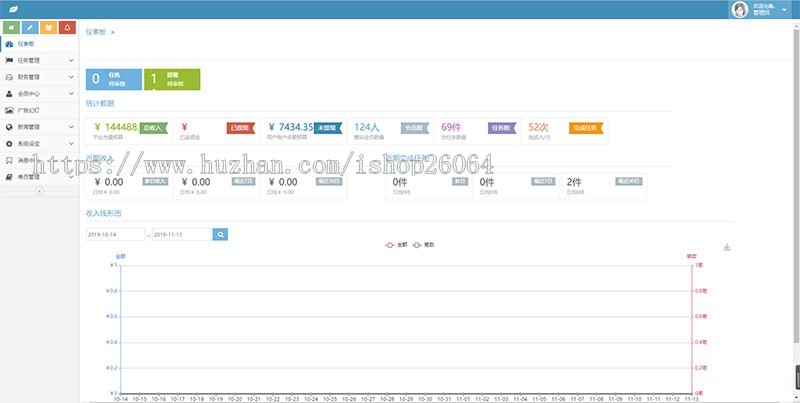This screenshot has width=800, height=403.
Task: Toggle the 金额 series in chart legend
Action: point(396,245)
